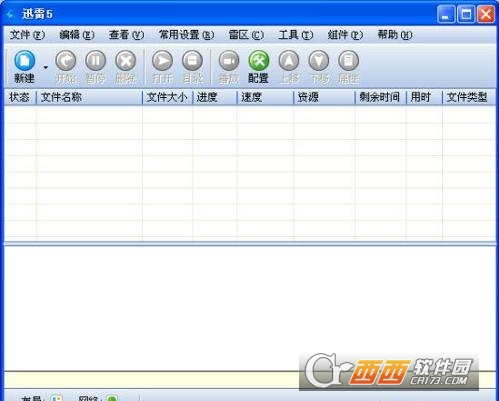Click the 暂停 (Pause) toolbar icon
This screenshot has height=401, width=499.
[96, 61]
